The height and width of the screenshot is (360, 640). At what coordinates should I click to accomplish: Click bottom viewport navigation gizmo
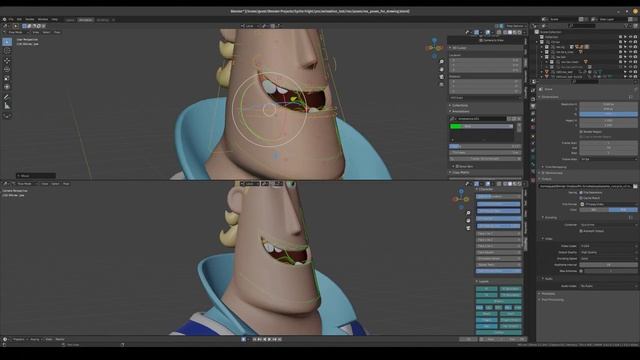[x=461, y=199]
